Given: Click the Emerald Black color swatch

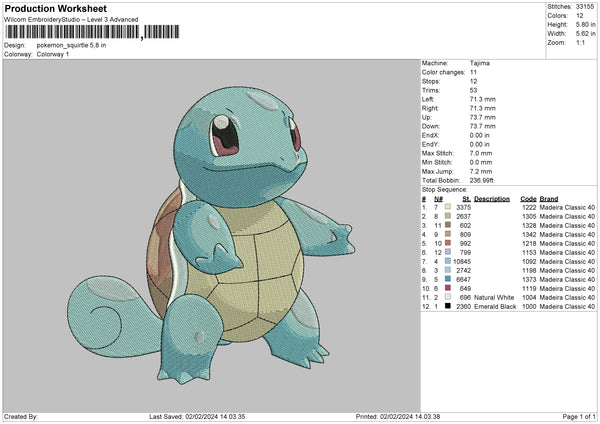Looking at the screenshot, I should click(x=448, y=306).
